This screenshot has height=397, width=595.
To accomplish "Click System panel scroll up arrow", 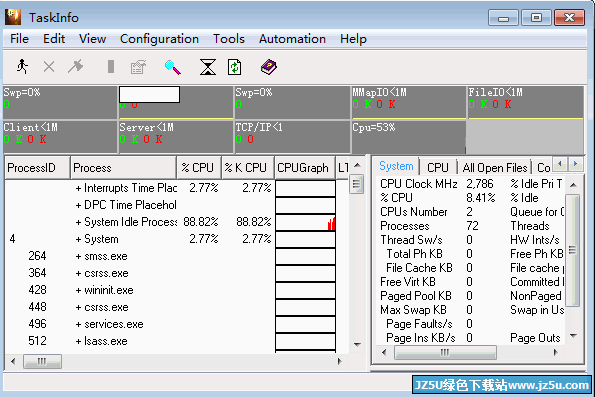I will [573, 185].
